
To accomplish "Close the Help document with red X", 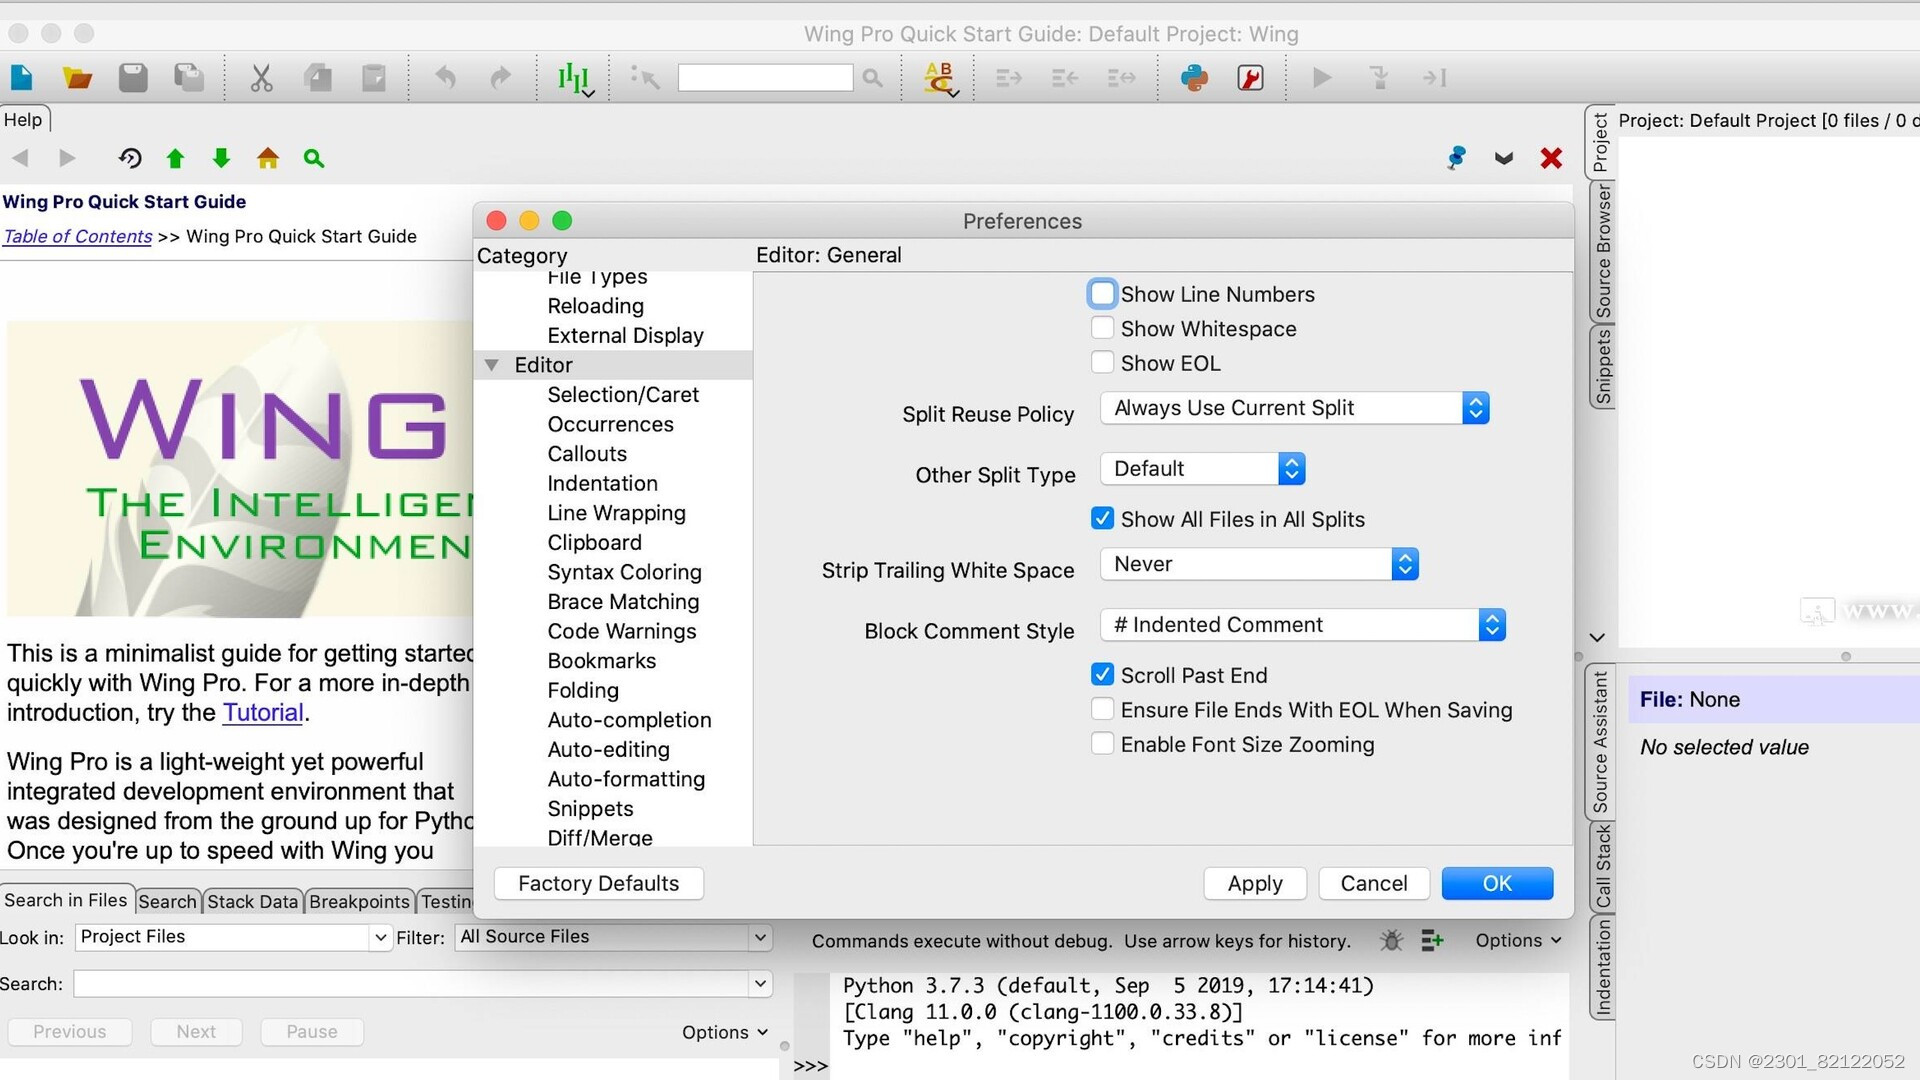I will (1551, 158).
